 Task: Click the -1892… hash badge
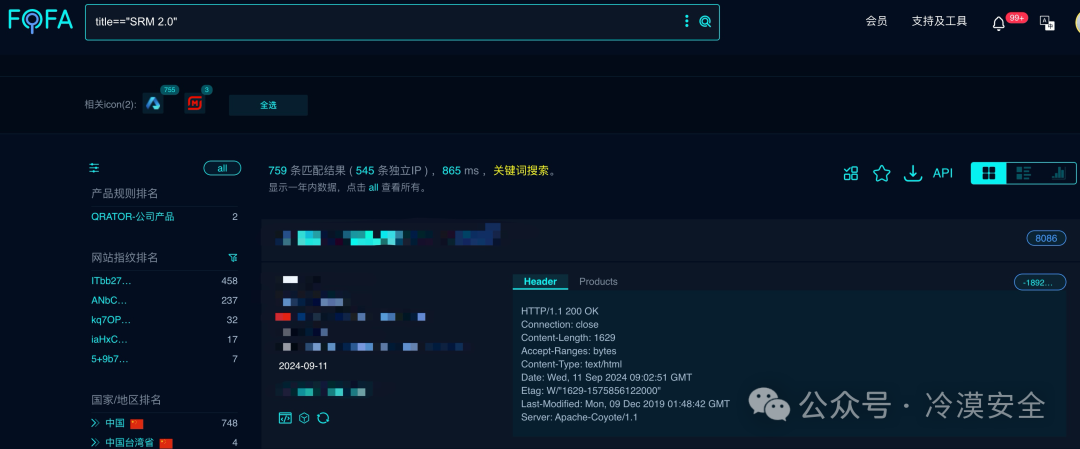coord(1040,282)
